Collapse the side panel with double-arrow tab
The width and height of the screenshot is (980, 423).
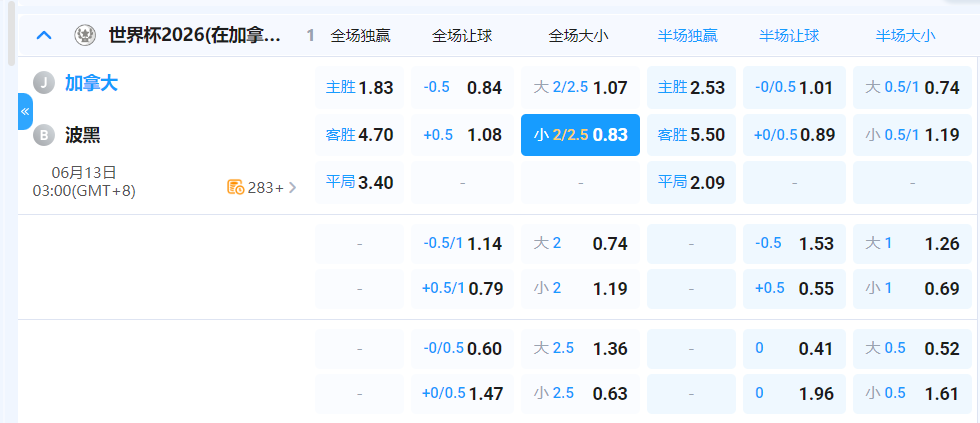(x=25, y=111)
